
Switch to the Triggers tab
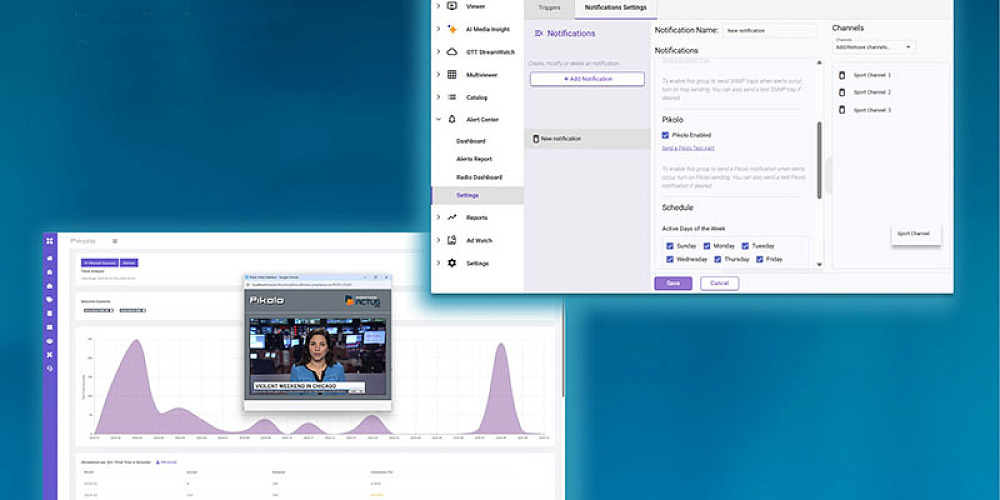tap(549, 8)
